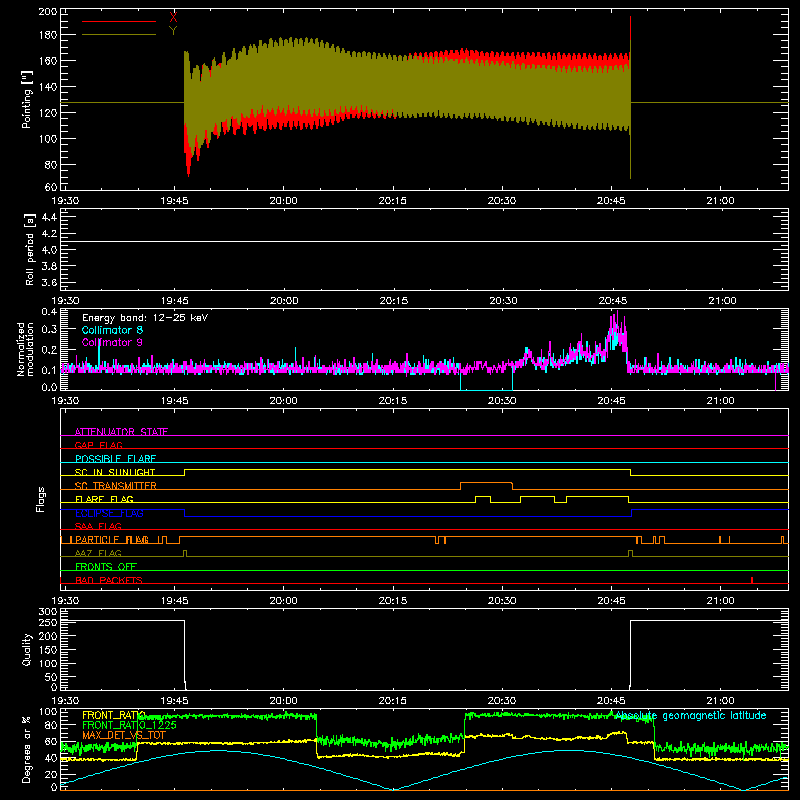Viewport: 800px width, 800px height.
Task: Select the olive Y legend line sample
Action: pos(119,35)
